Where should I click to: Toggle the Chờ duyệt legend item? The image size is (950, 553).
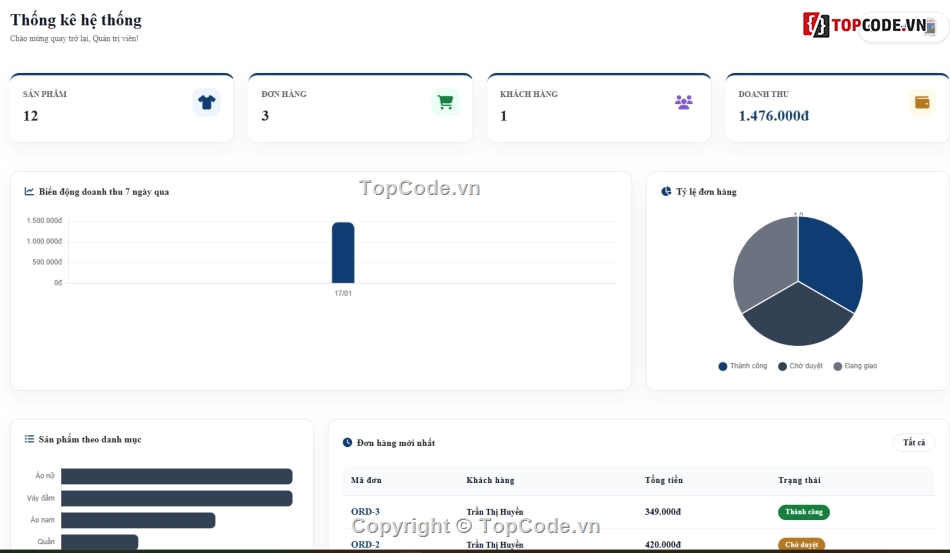point(800,366)
